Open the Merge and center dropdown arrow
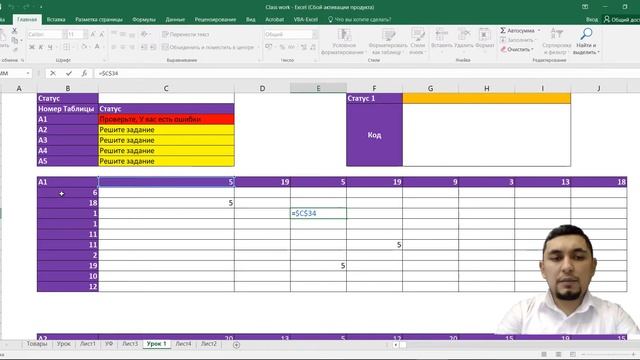Screen dimensions: 640x360 click(x=257, y=47)
